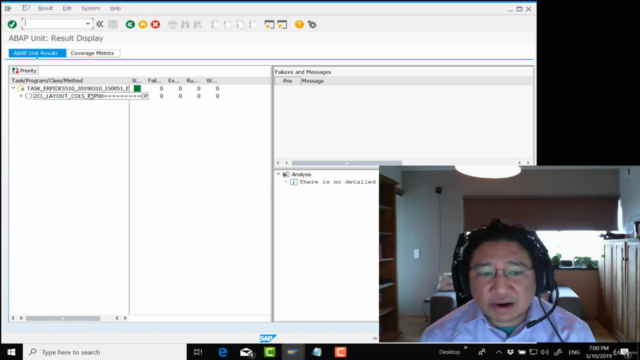The height and width of the screenshot is (360, 640).
Task: Select the 'There is no detailed' analysis entry
Action: (x=337, y=182)
